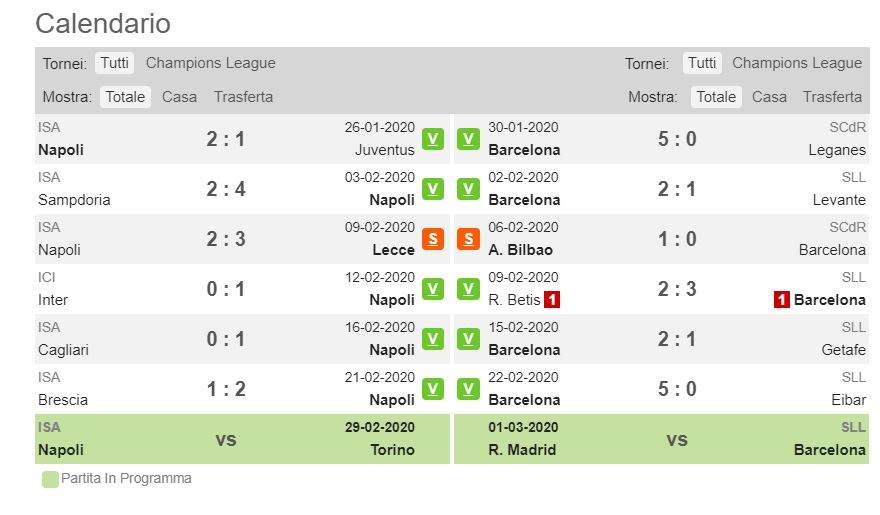This screenshot has height=515, width=880.
Task: Click red card icon beside R. Betis
Action: [552, 299]
